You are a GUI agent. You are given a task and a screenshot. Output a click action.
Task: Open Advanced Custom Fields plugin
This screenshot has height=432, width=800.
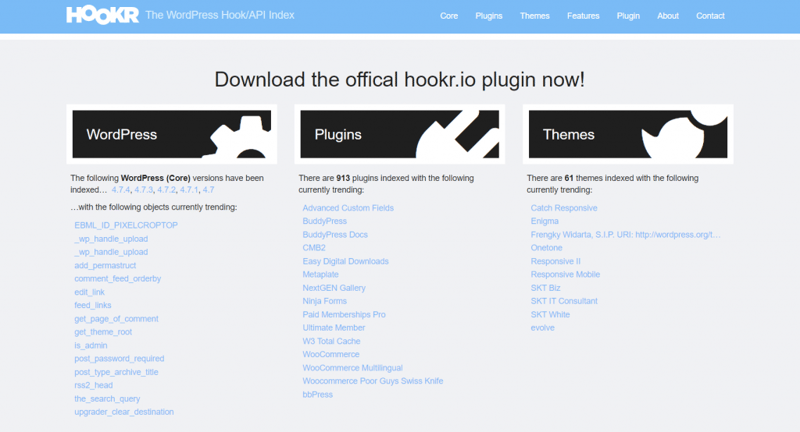coord(348,208)
